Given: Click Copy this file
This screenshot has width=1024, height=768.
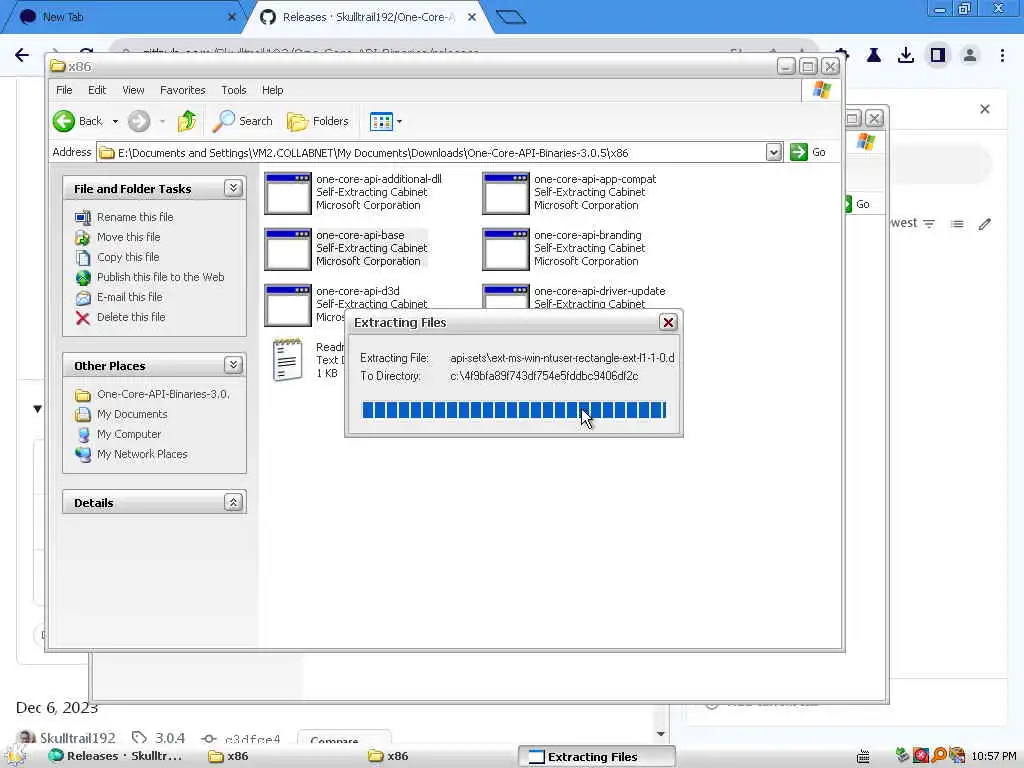Looking at the screenshot, I should click(128, 257).
